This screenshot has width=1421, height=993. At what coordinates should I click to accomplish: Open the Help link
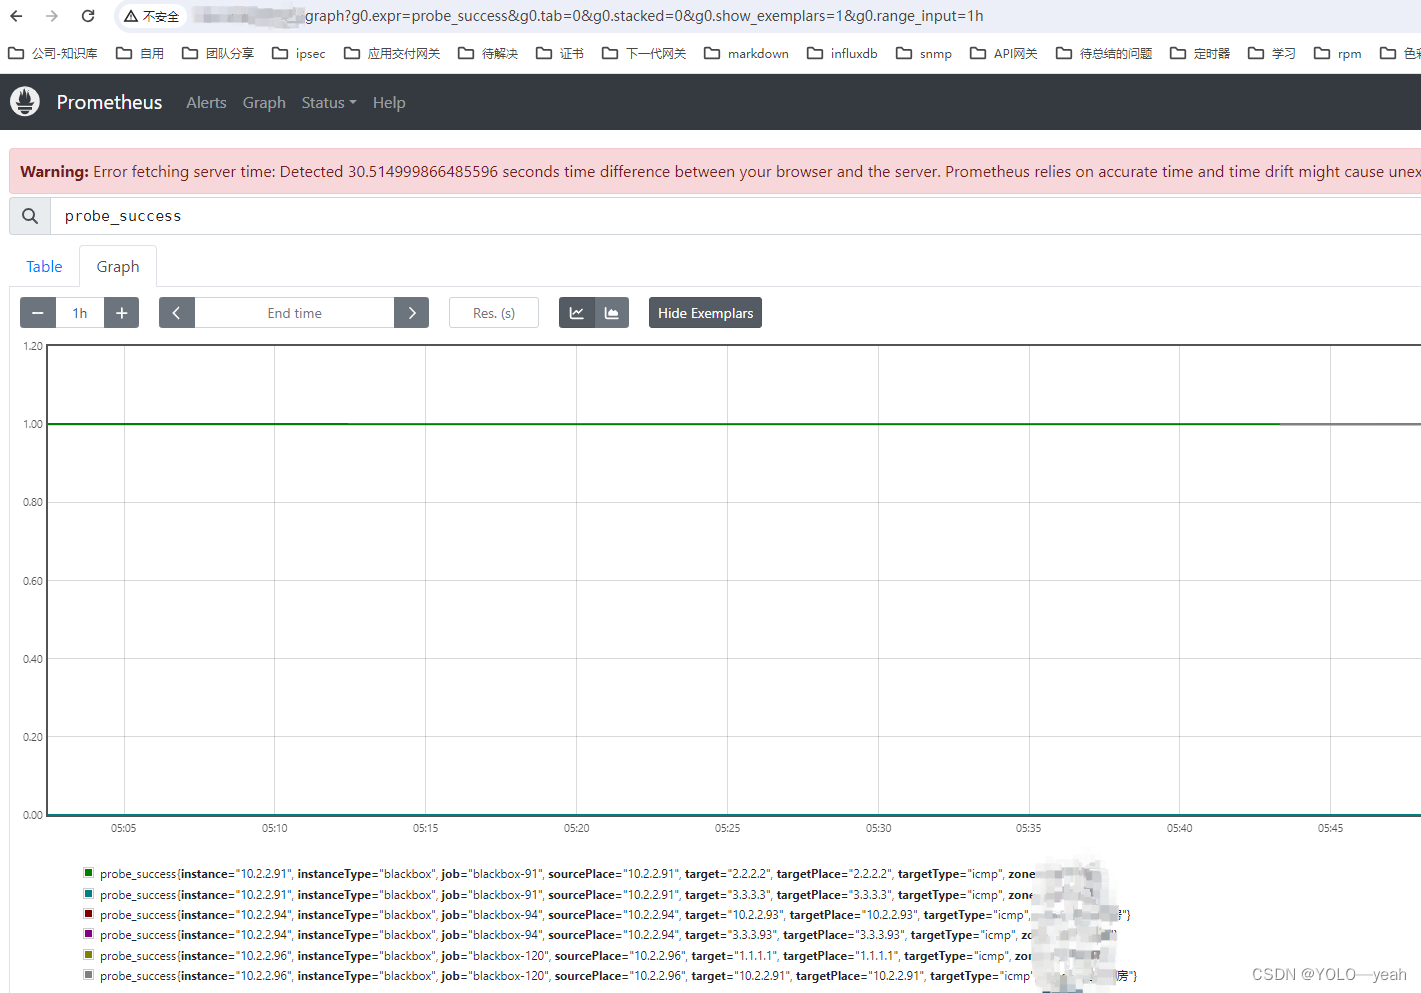click(389, 102)
